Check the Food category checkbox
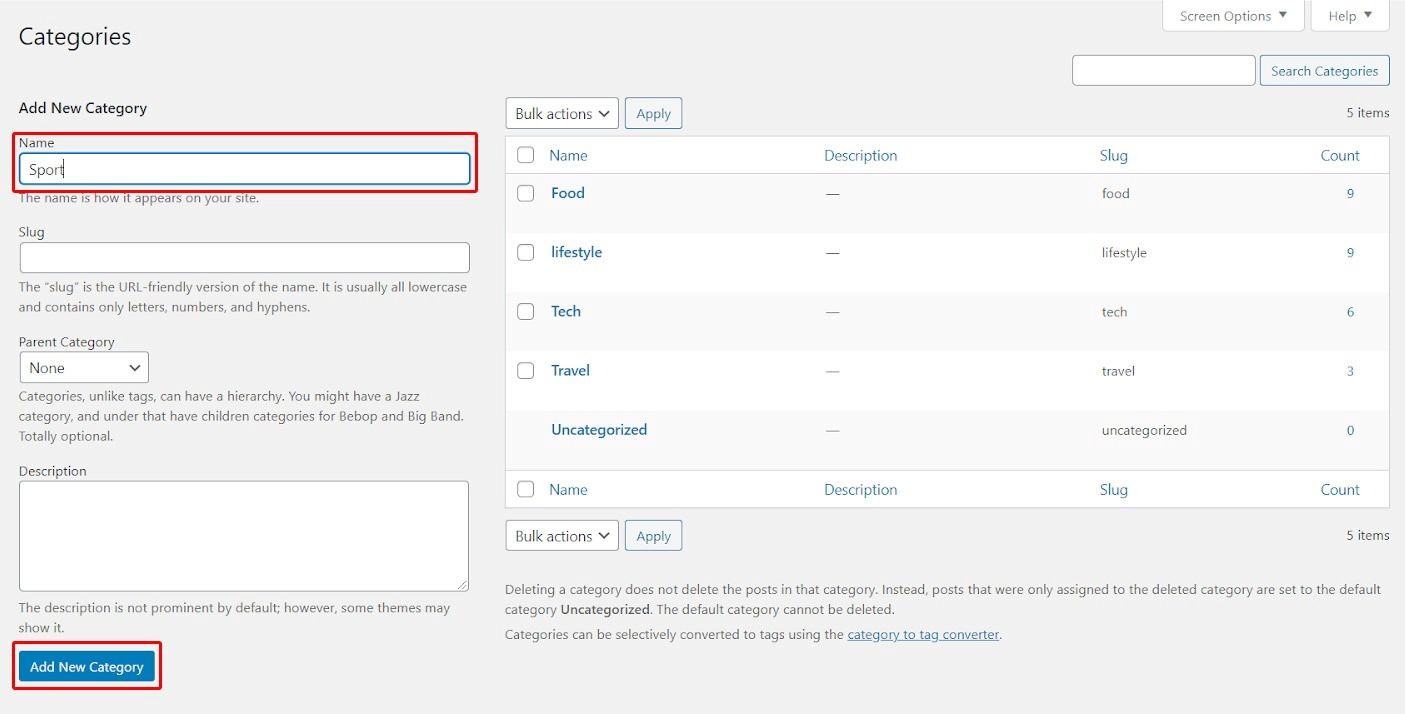 (x=525, y=194)
